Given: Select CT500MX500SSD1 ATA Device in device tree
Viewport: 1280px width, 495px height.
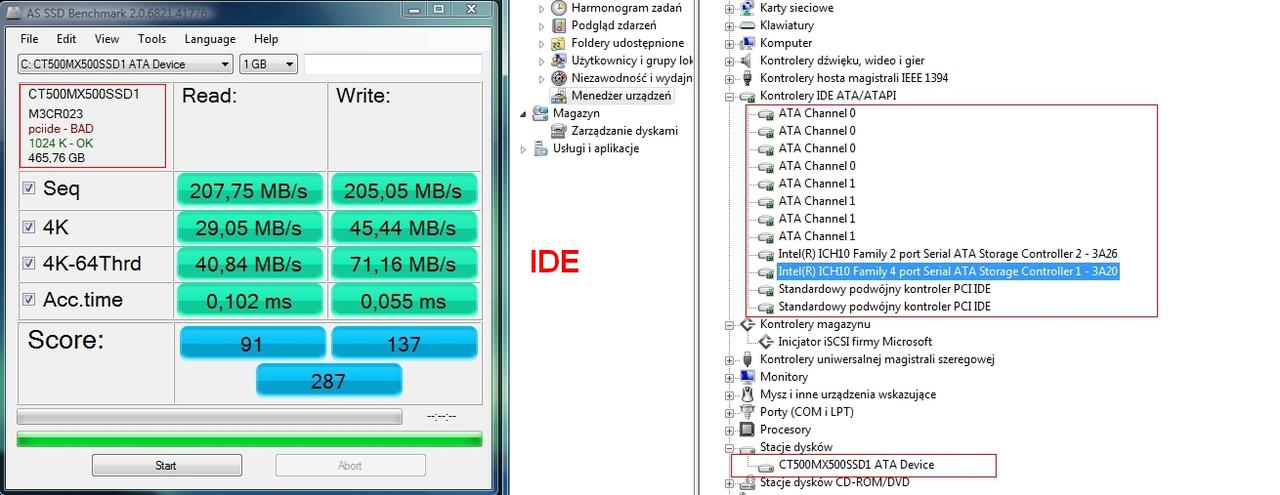Looking at the screenshot, I should tap(856, 465).
